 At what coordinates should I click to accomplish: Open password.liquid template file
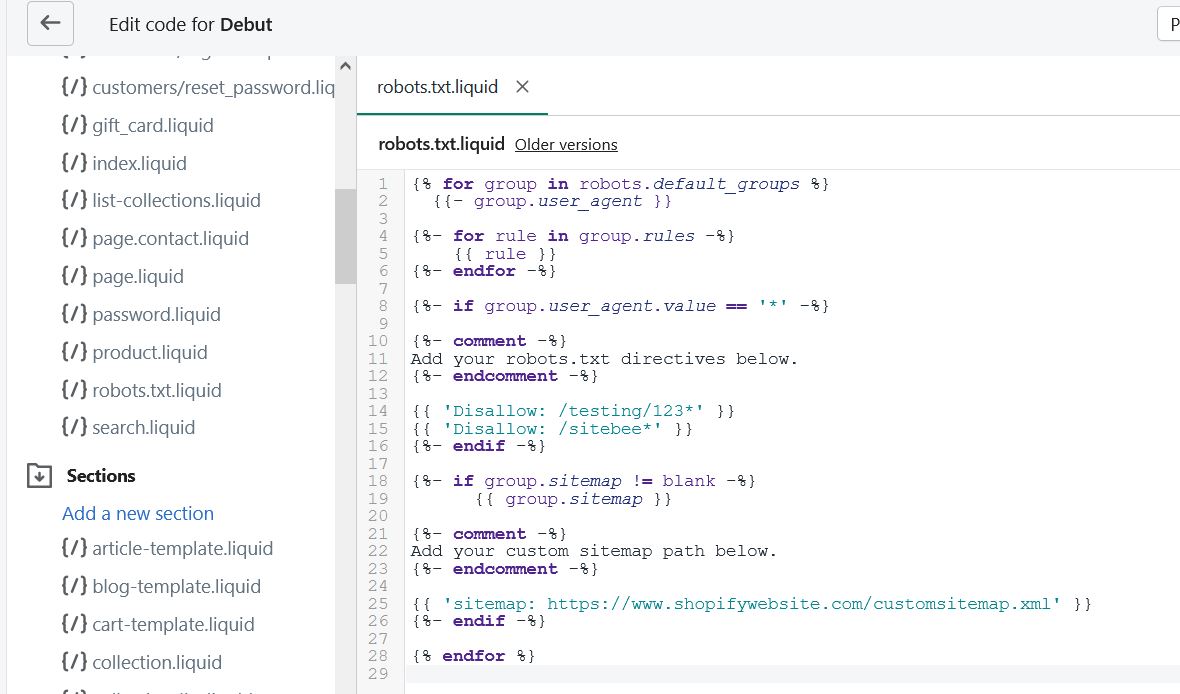click(141, 314)
